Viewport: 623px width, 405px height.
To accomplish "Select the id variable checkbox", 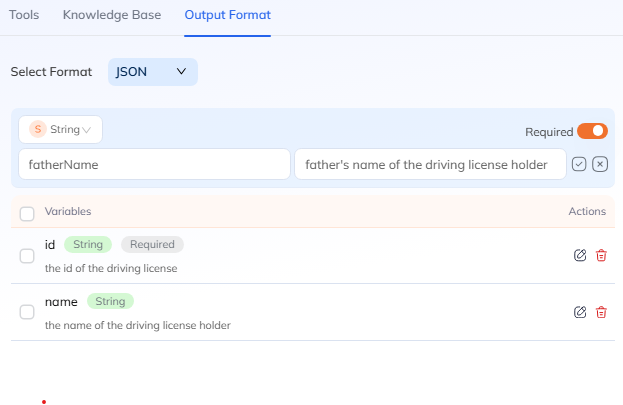I will pos(27,256).
